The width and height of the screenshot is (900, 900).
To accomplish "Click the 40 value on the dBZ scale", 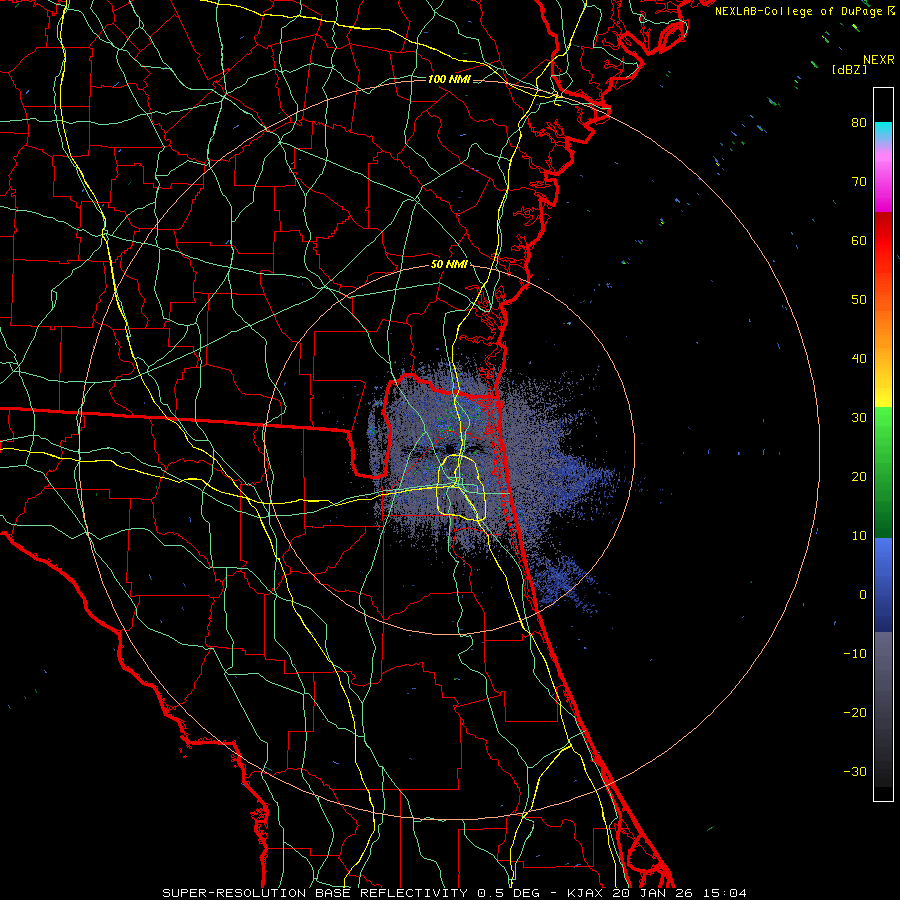I will pyautogui.click(x=859, y=359).
